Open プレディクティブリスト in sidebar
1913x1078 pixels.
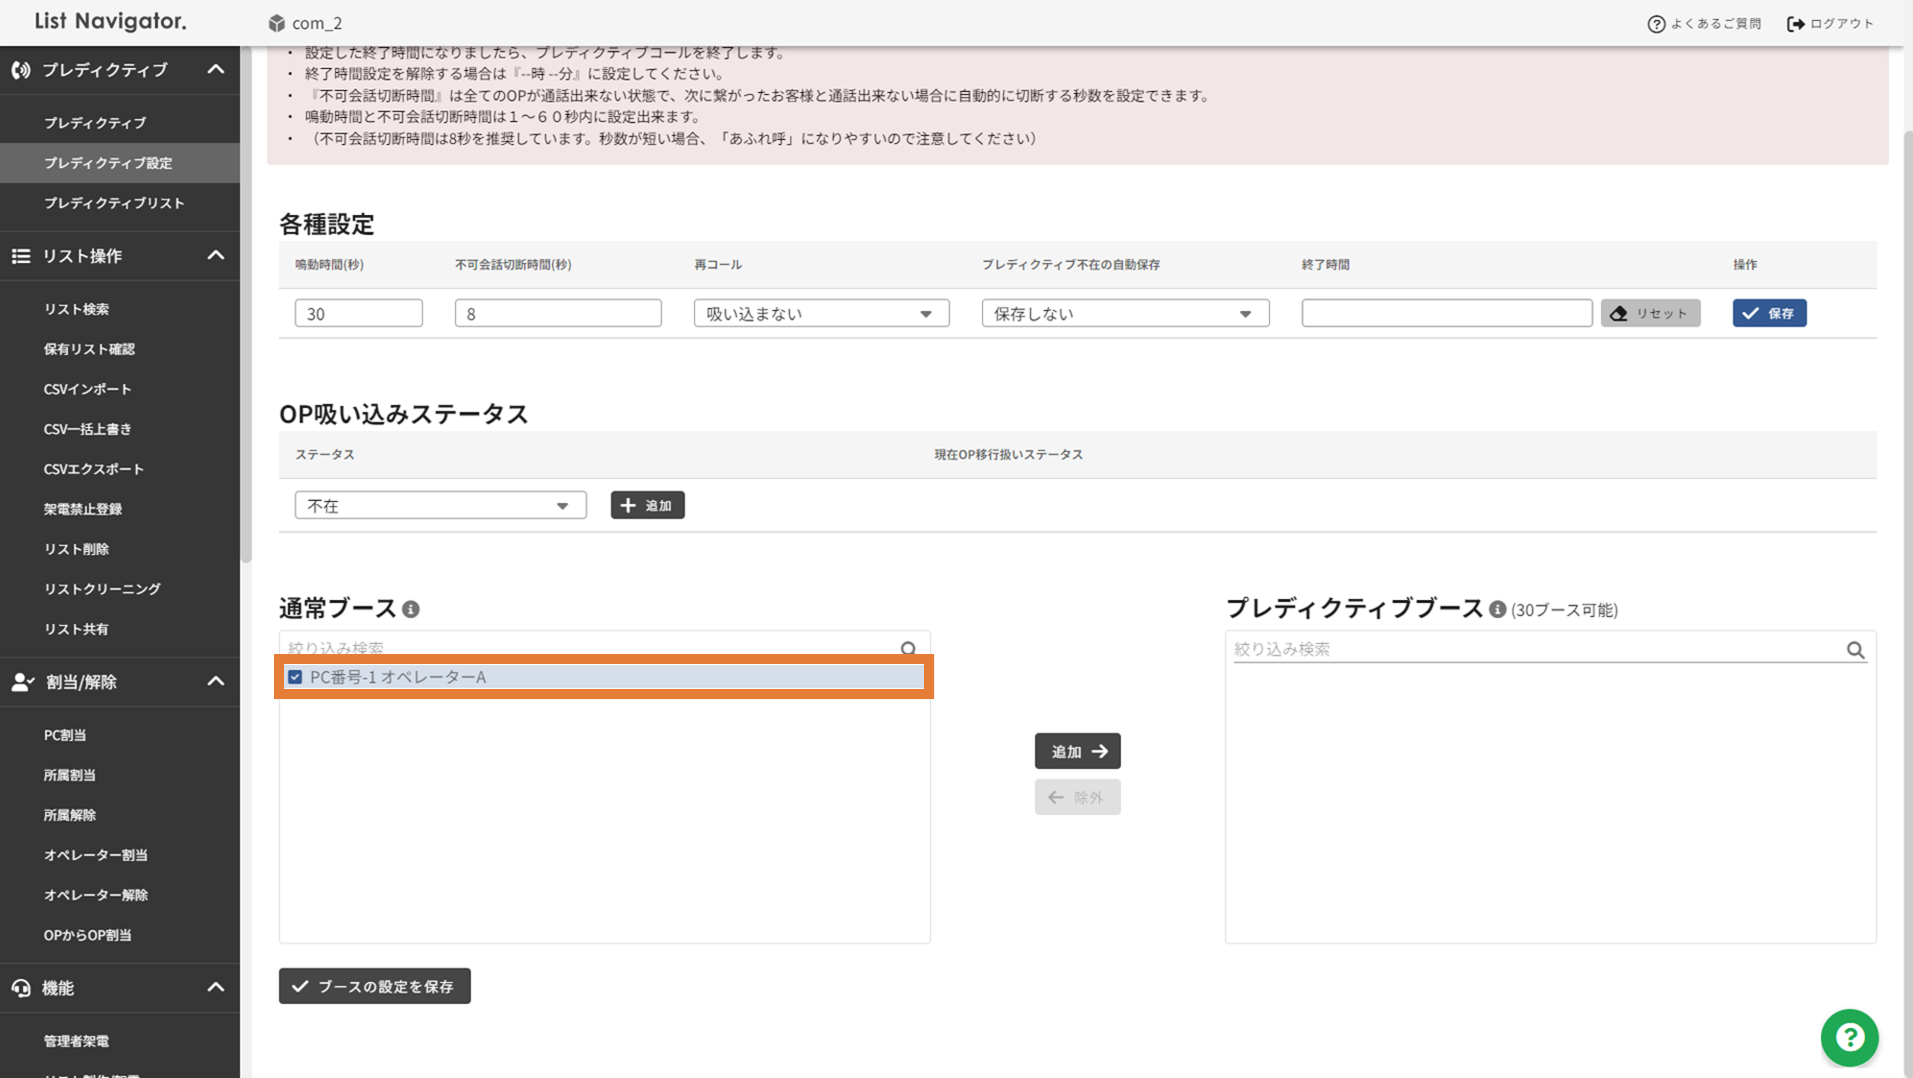(114, 203)
